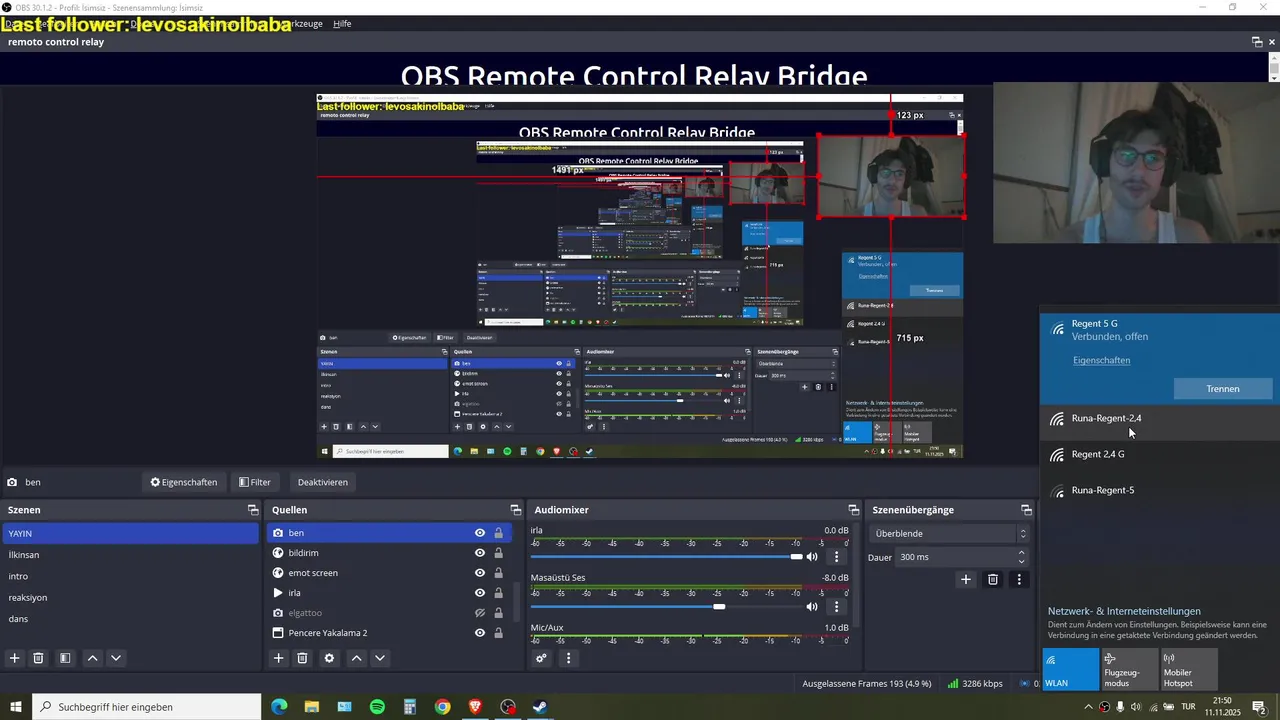Open Netzwerk- & Interneteinstellungen link
Viewport: 1280px width, 720px height.
coord(1124,611)
